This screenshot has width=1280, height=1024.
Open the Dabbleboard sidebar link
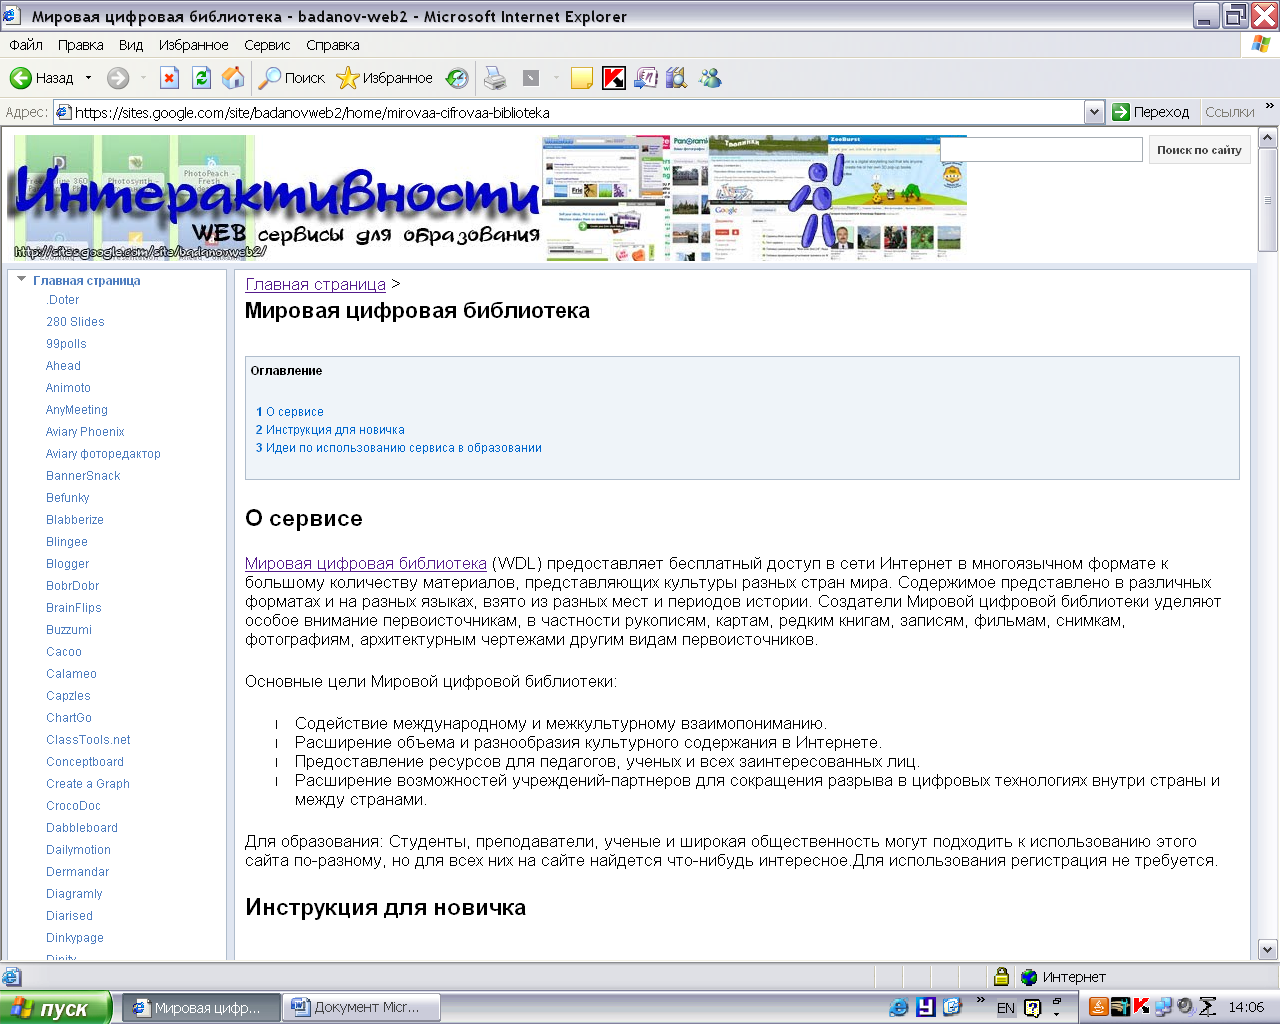click(82, 828)
